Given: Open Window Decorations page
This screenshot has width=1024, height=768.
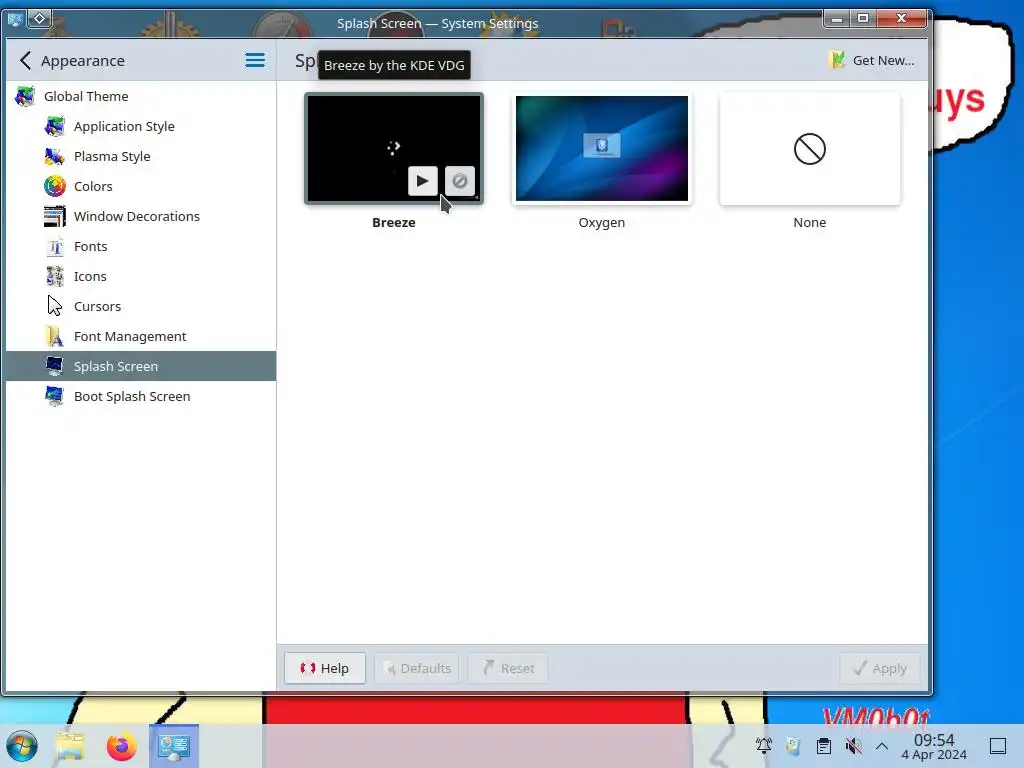Looking at the screenshot, I should [141, 217].
